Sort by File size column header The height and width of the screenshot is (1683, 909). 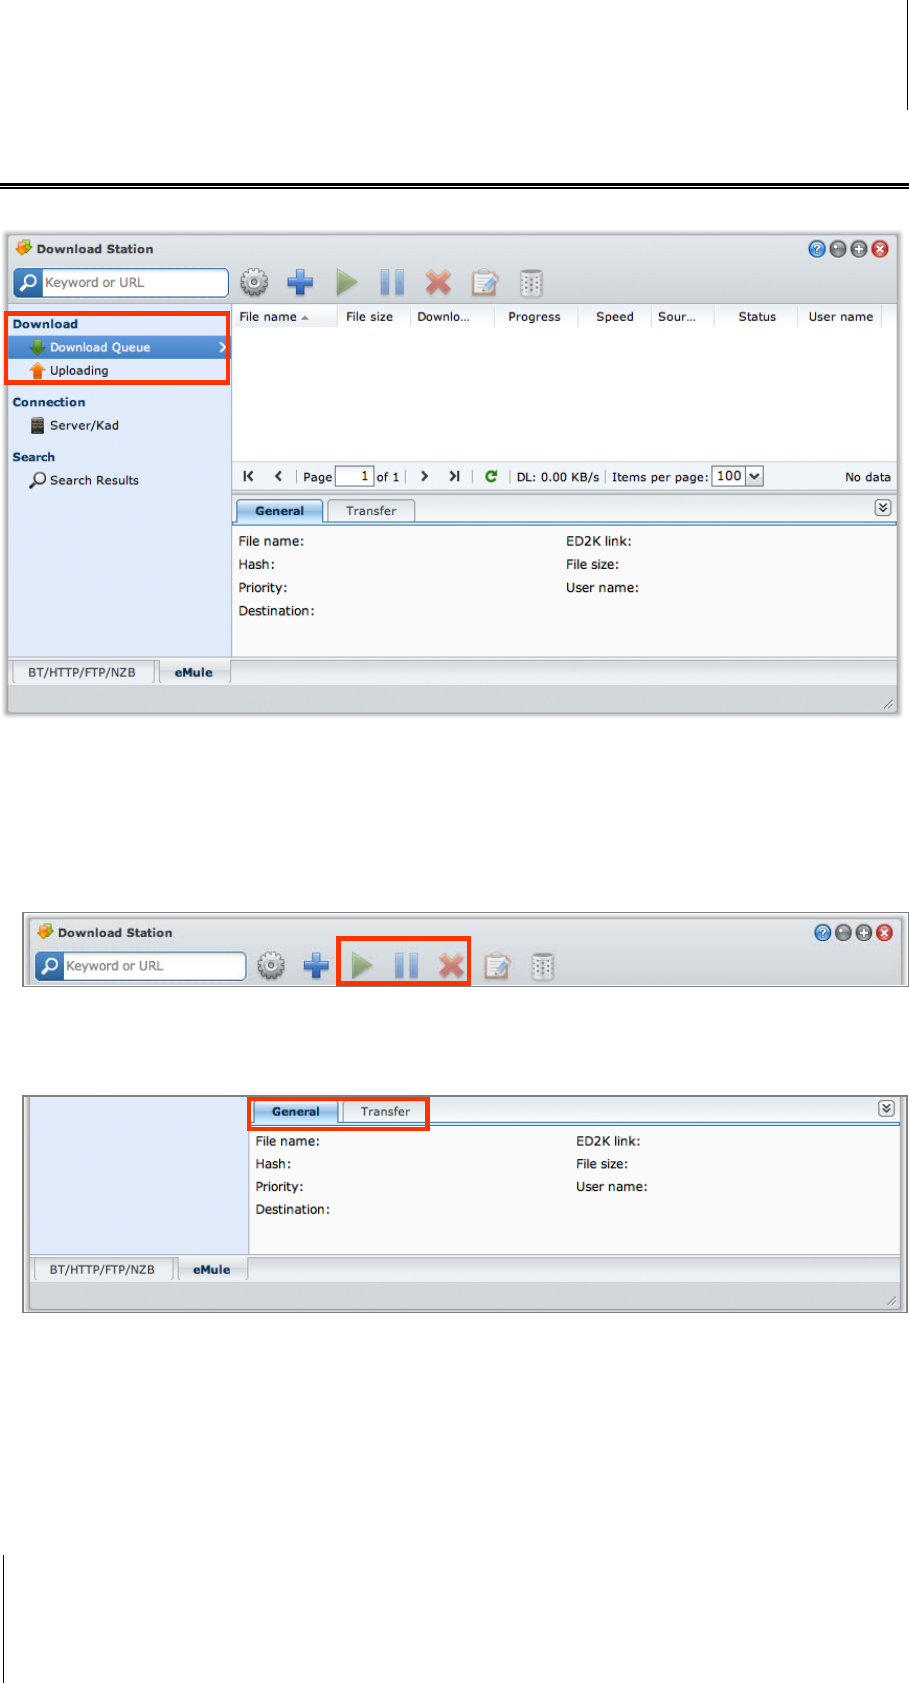click(370, 317)
